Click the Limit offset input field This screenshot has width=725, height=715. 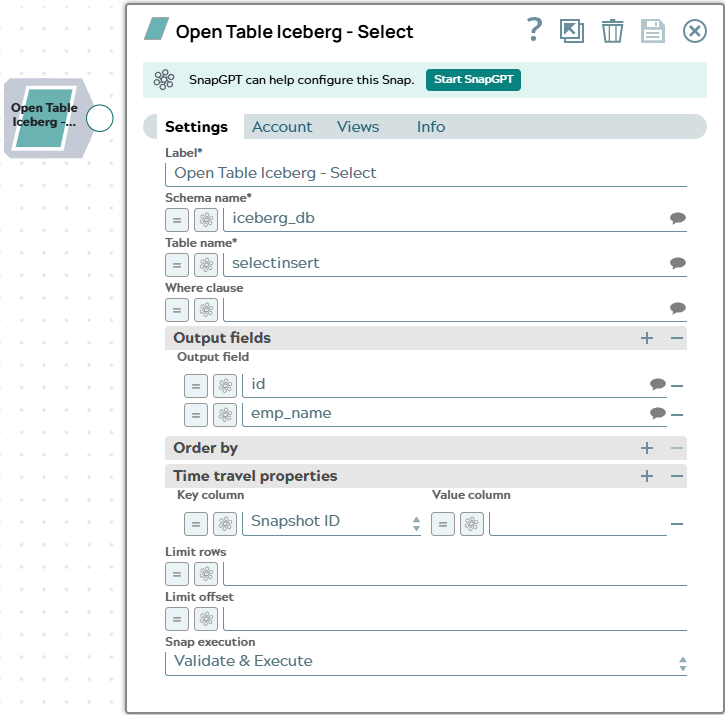455,618
